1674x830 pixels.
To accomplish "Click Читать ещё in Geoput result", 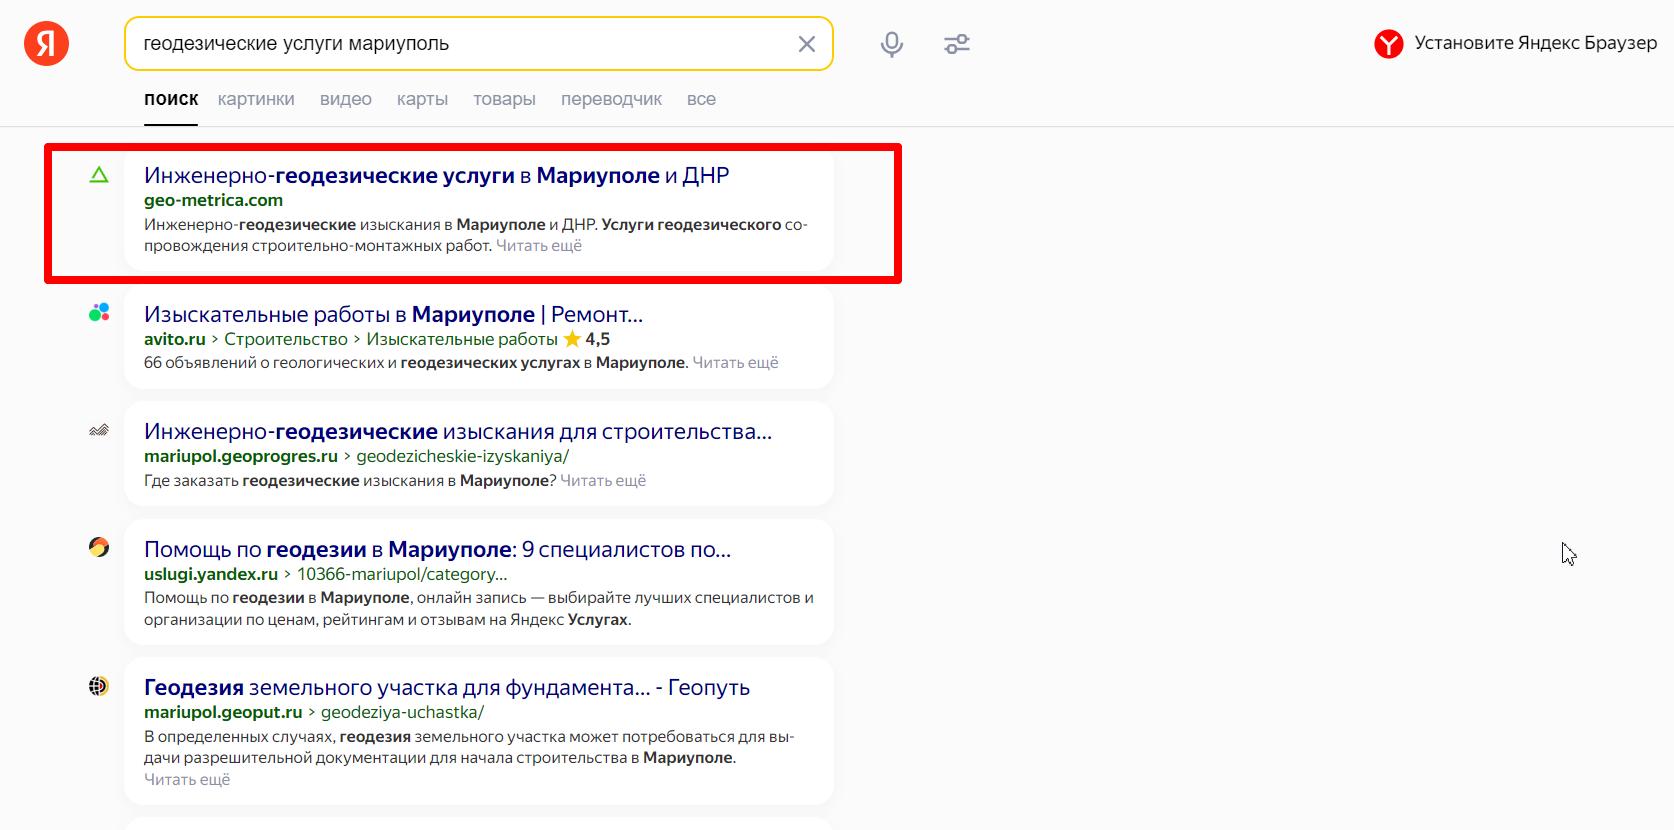I will [187, 779].
